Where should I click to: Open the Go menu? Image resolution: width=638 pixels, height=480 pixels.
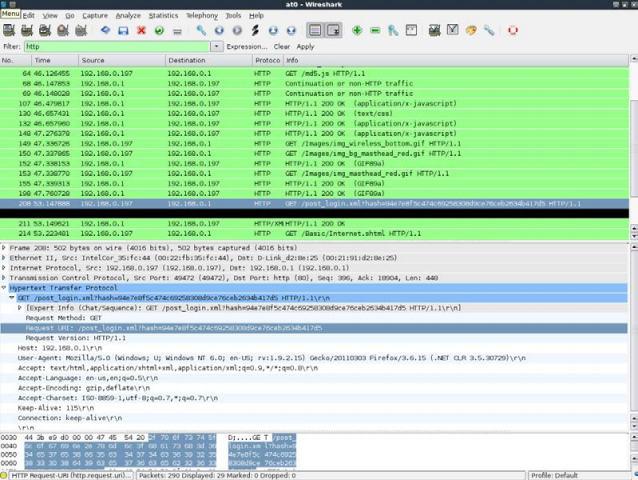click(x=70, y=15)
